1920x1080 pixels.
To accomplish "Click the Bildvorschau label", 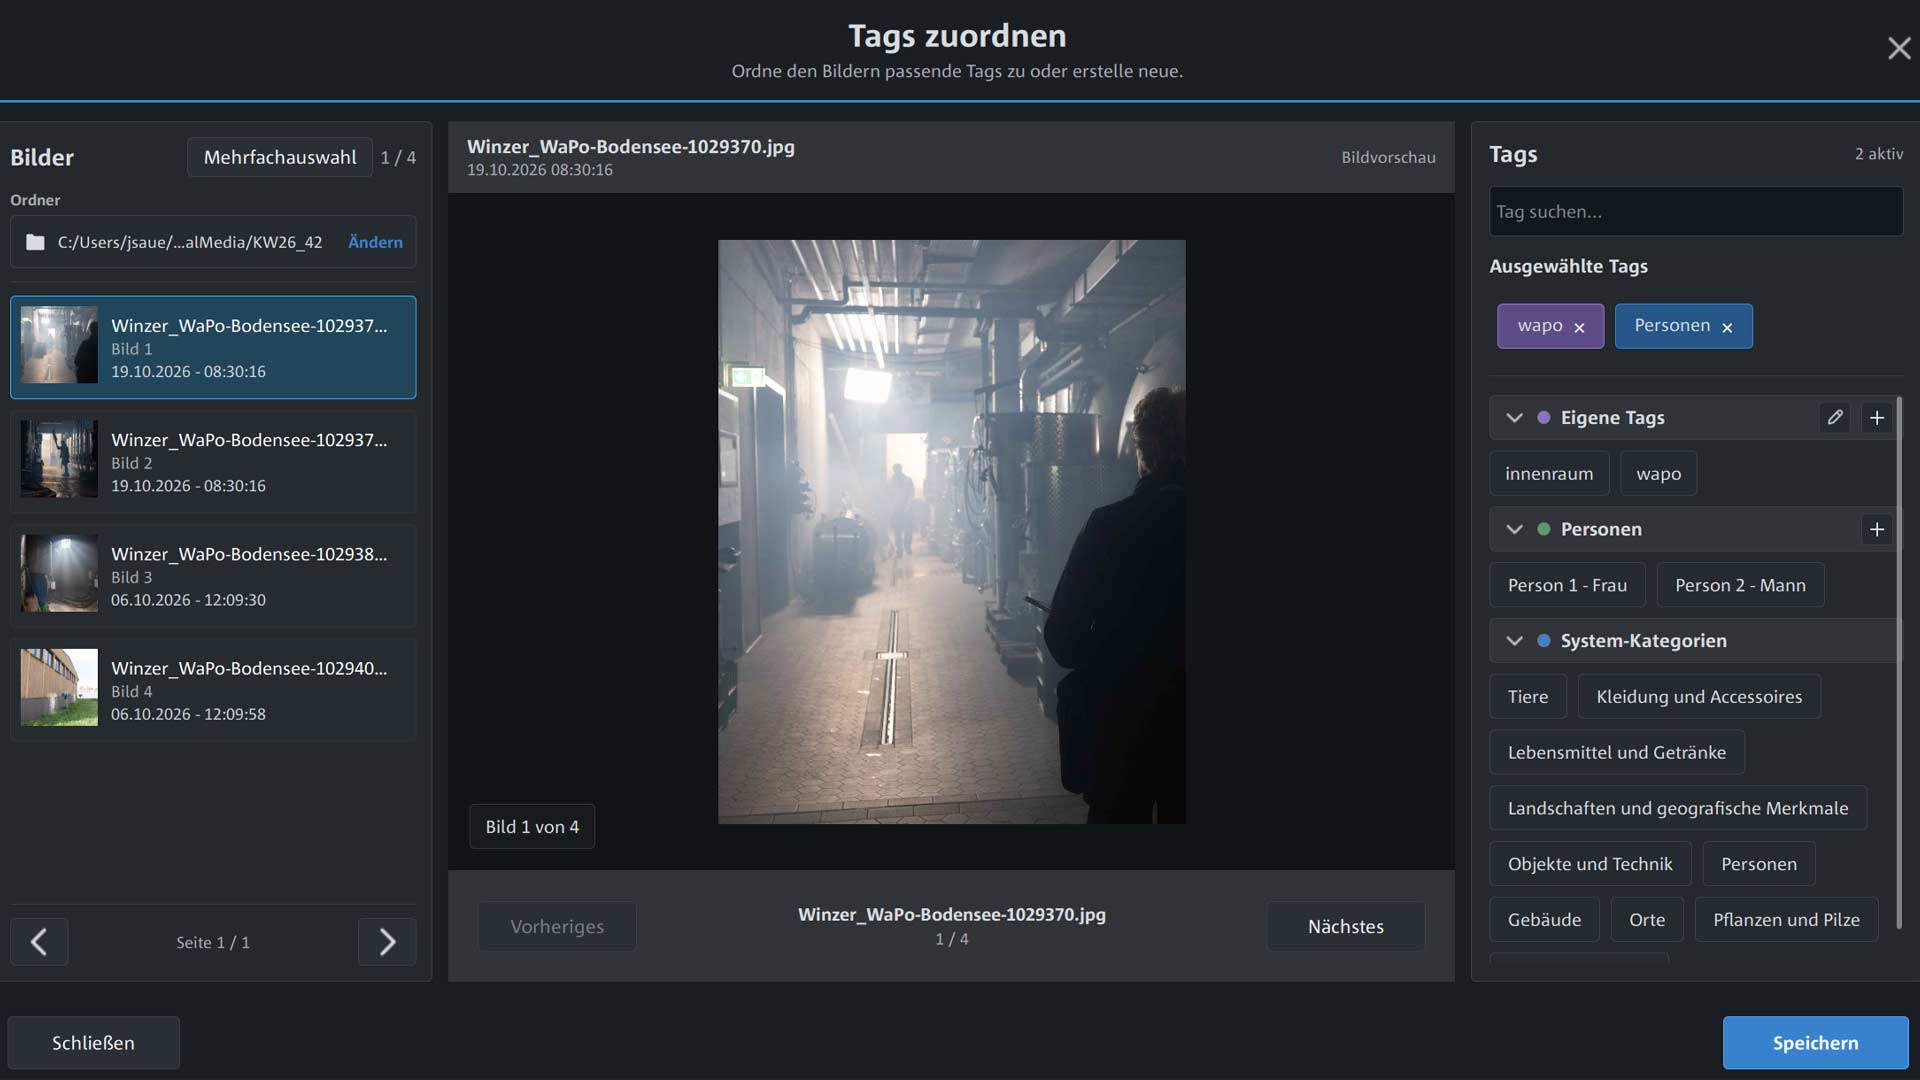I will pos(1388,157).
